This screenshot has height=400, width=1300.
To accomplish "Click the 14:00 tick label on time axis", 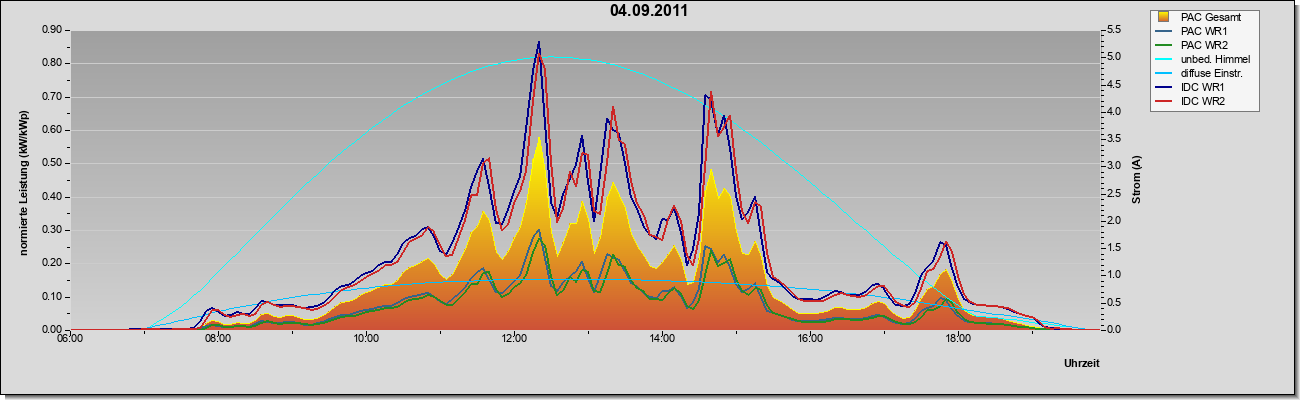I will click(662, 338).
